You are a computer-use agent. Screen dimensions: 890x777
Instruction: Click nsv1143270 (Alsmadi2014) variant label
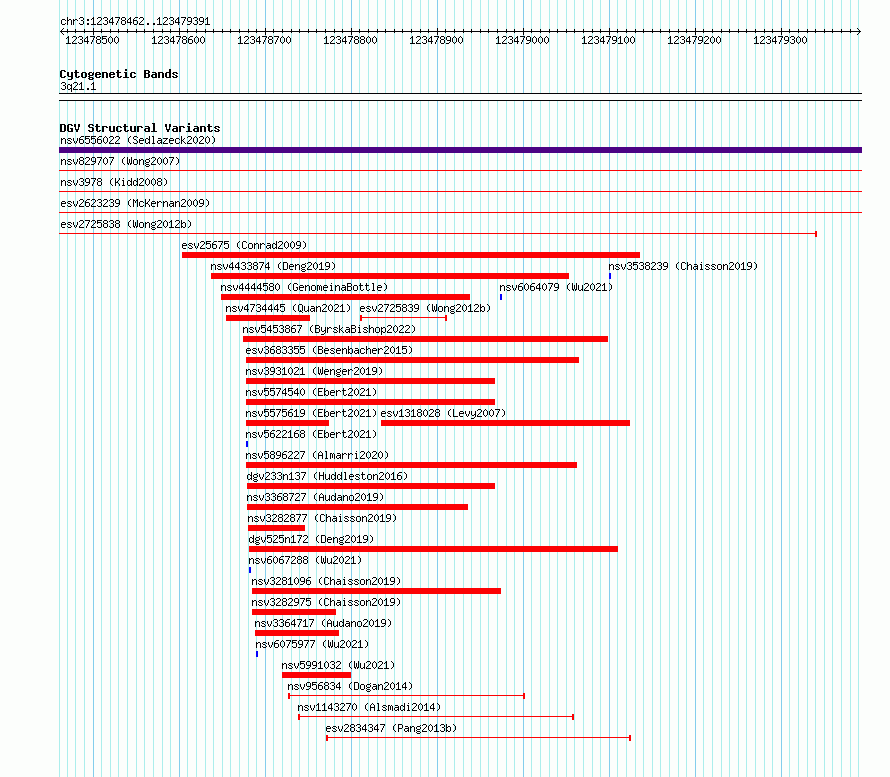pyautogui.click(x=370, y=707)
